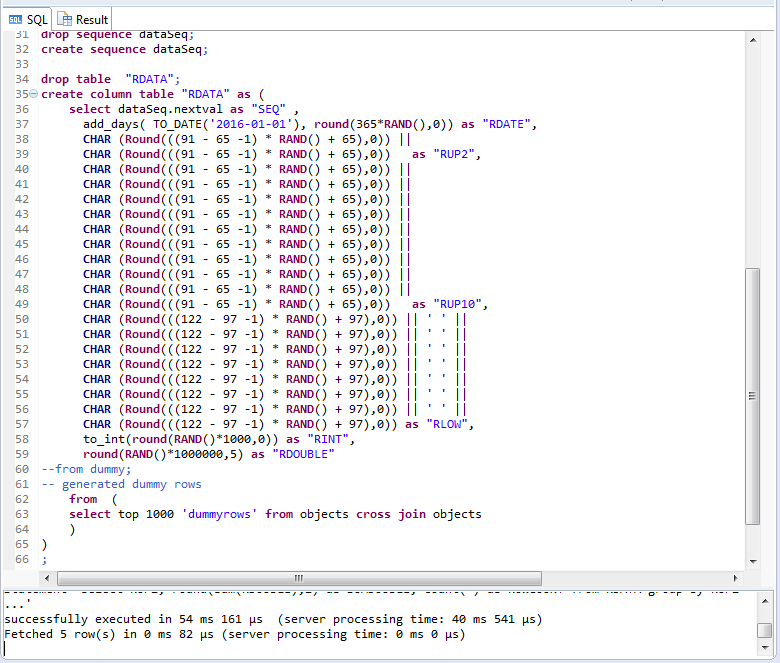Click the editor vertical scrollbar thumb
Viewport: 780px width, 663px height.
coord(753,396)
